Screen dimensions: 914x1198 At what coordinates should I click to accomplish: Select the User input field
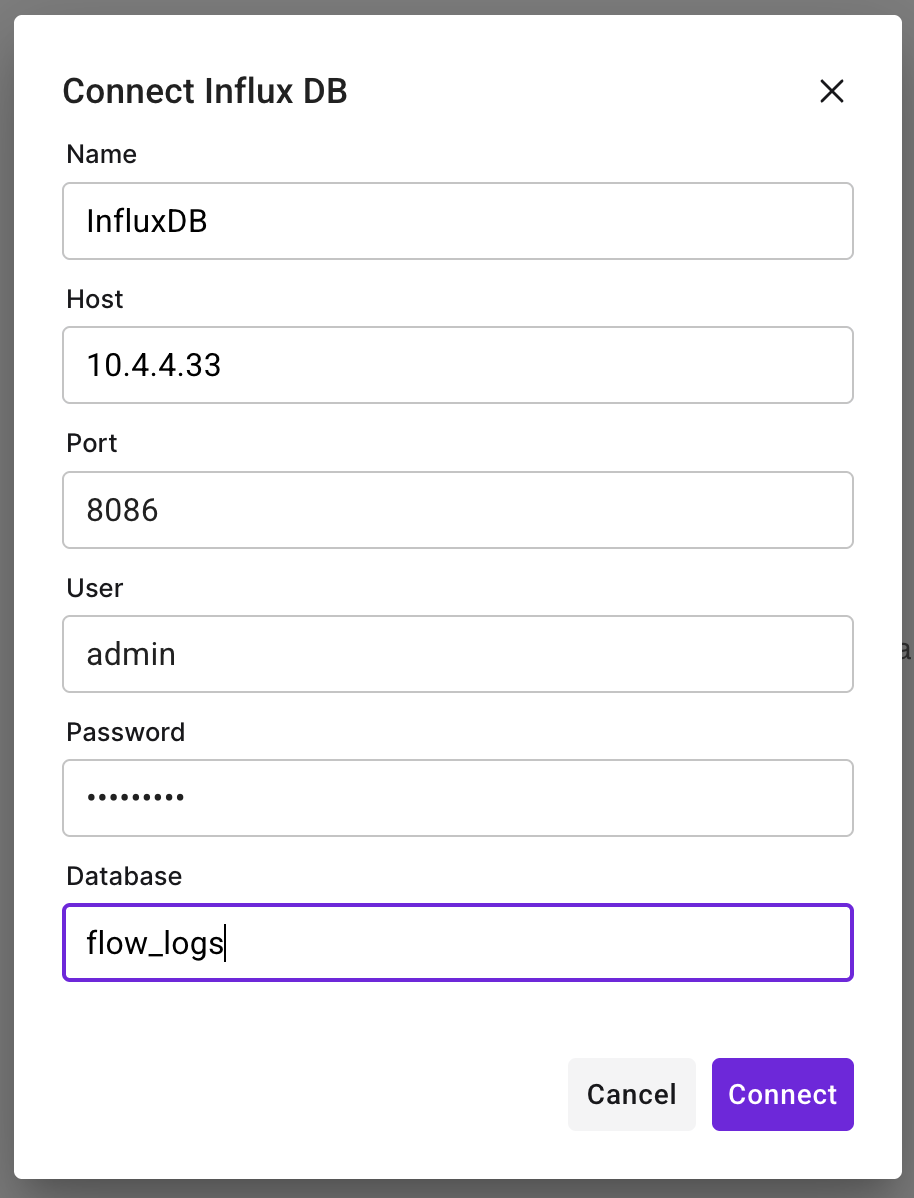point(457,654)
